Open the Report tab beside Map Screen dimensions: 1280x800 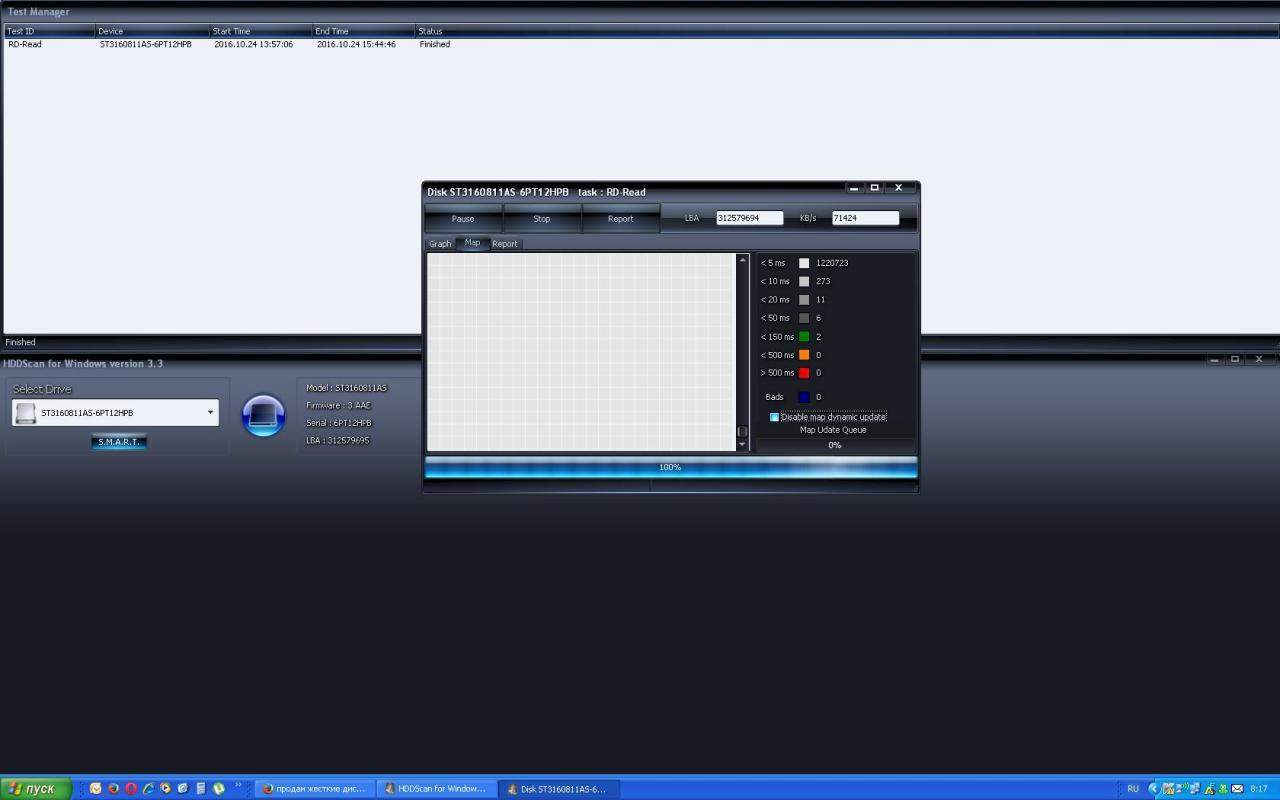coord(505,244)
